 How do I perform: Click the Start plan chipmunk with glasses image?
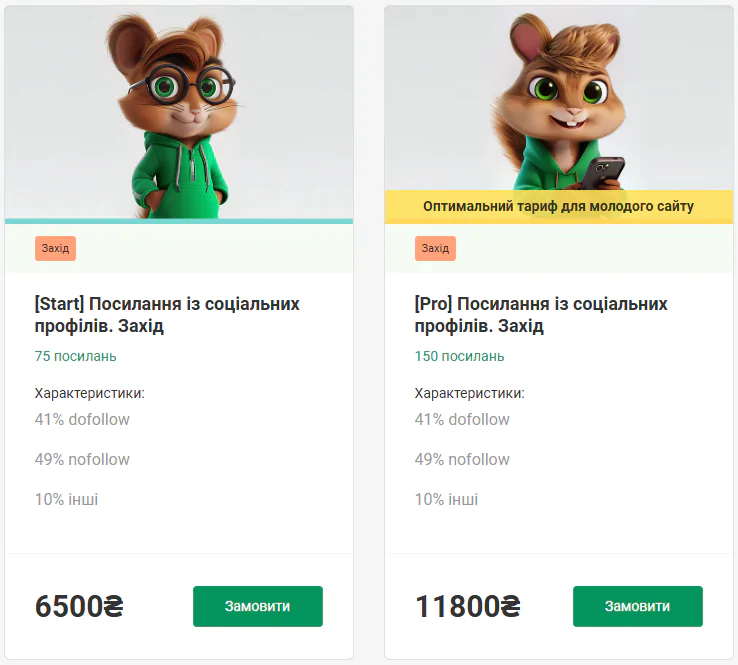coord(179,110)
